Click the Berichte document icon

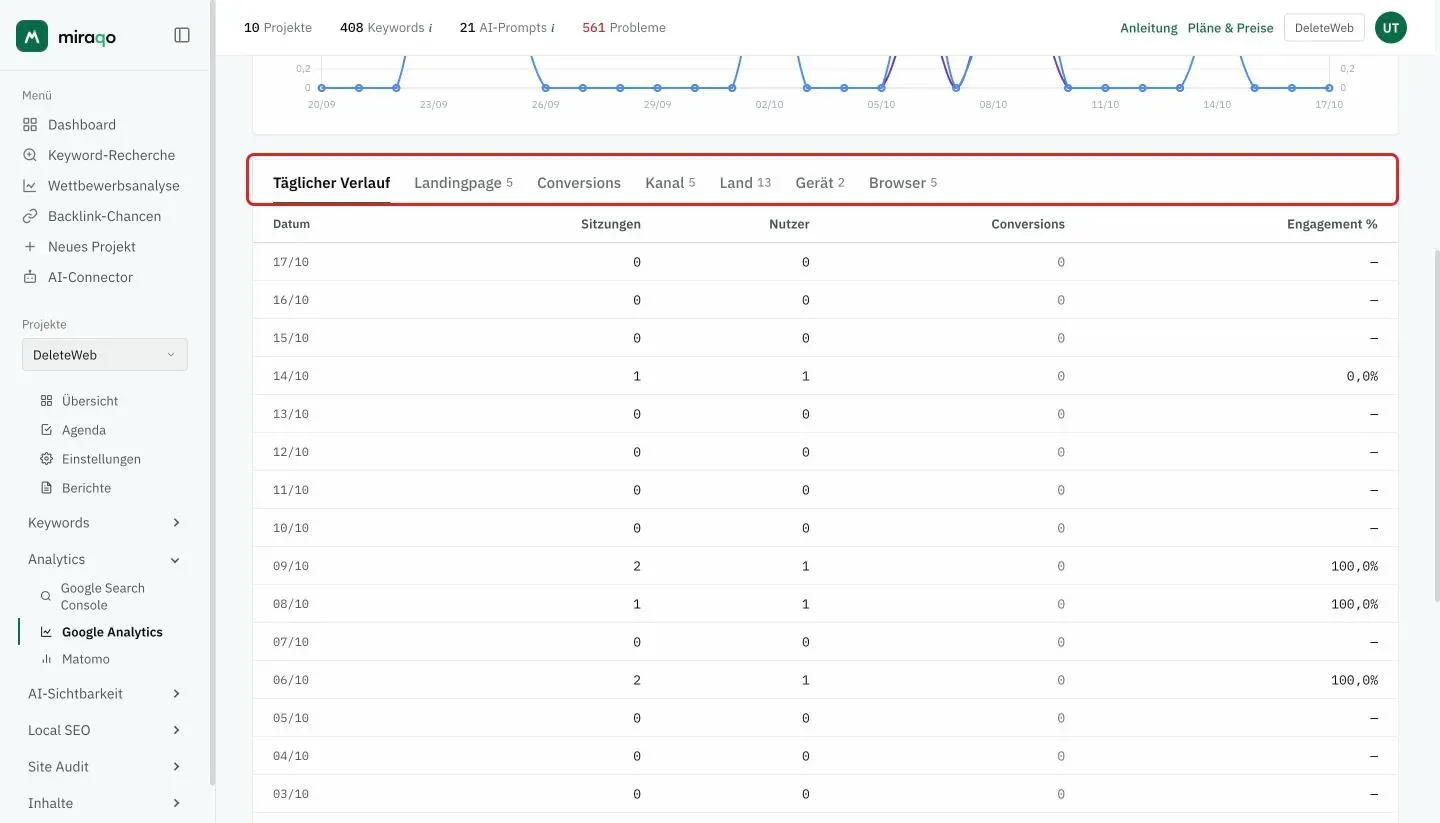[46, 488]
